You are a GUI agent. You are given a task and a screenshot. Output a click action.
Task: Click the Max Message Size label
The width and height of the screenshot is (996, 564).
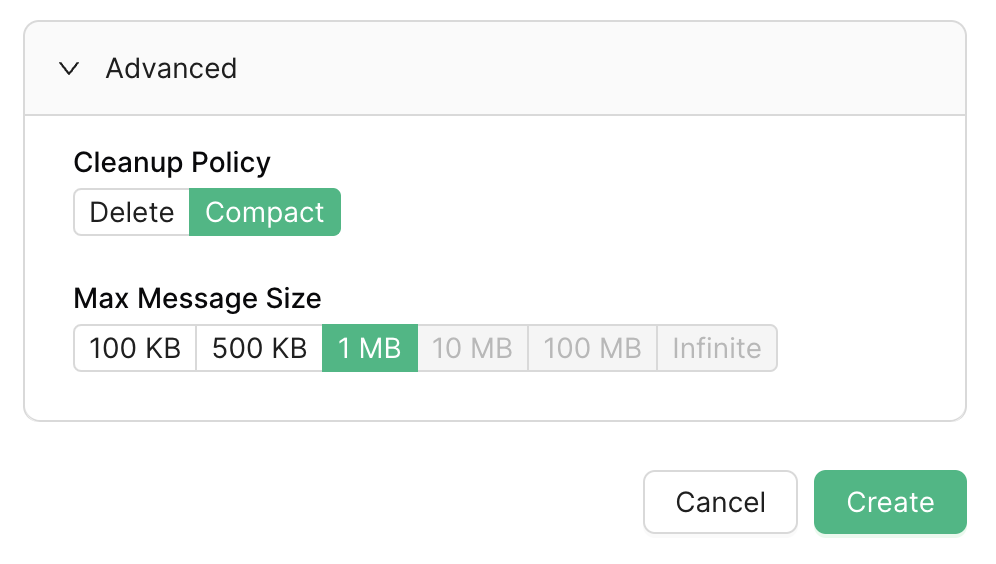coord(197,298)
